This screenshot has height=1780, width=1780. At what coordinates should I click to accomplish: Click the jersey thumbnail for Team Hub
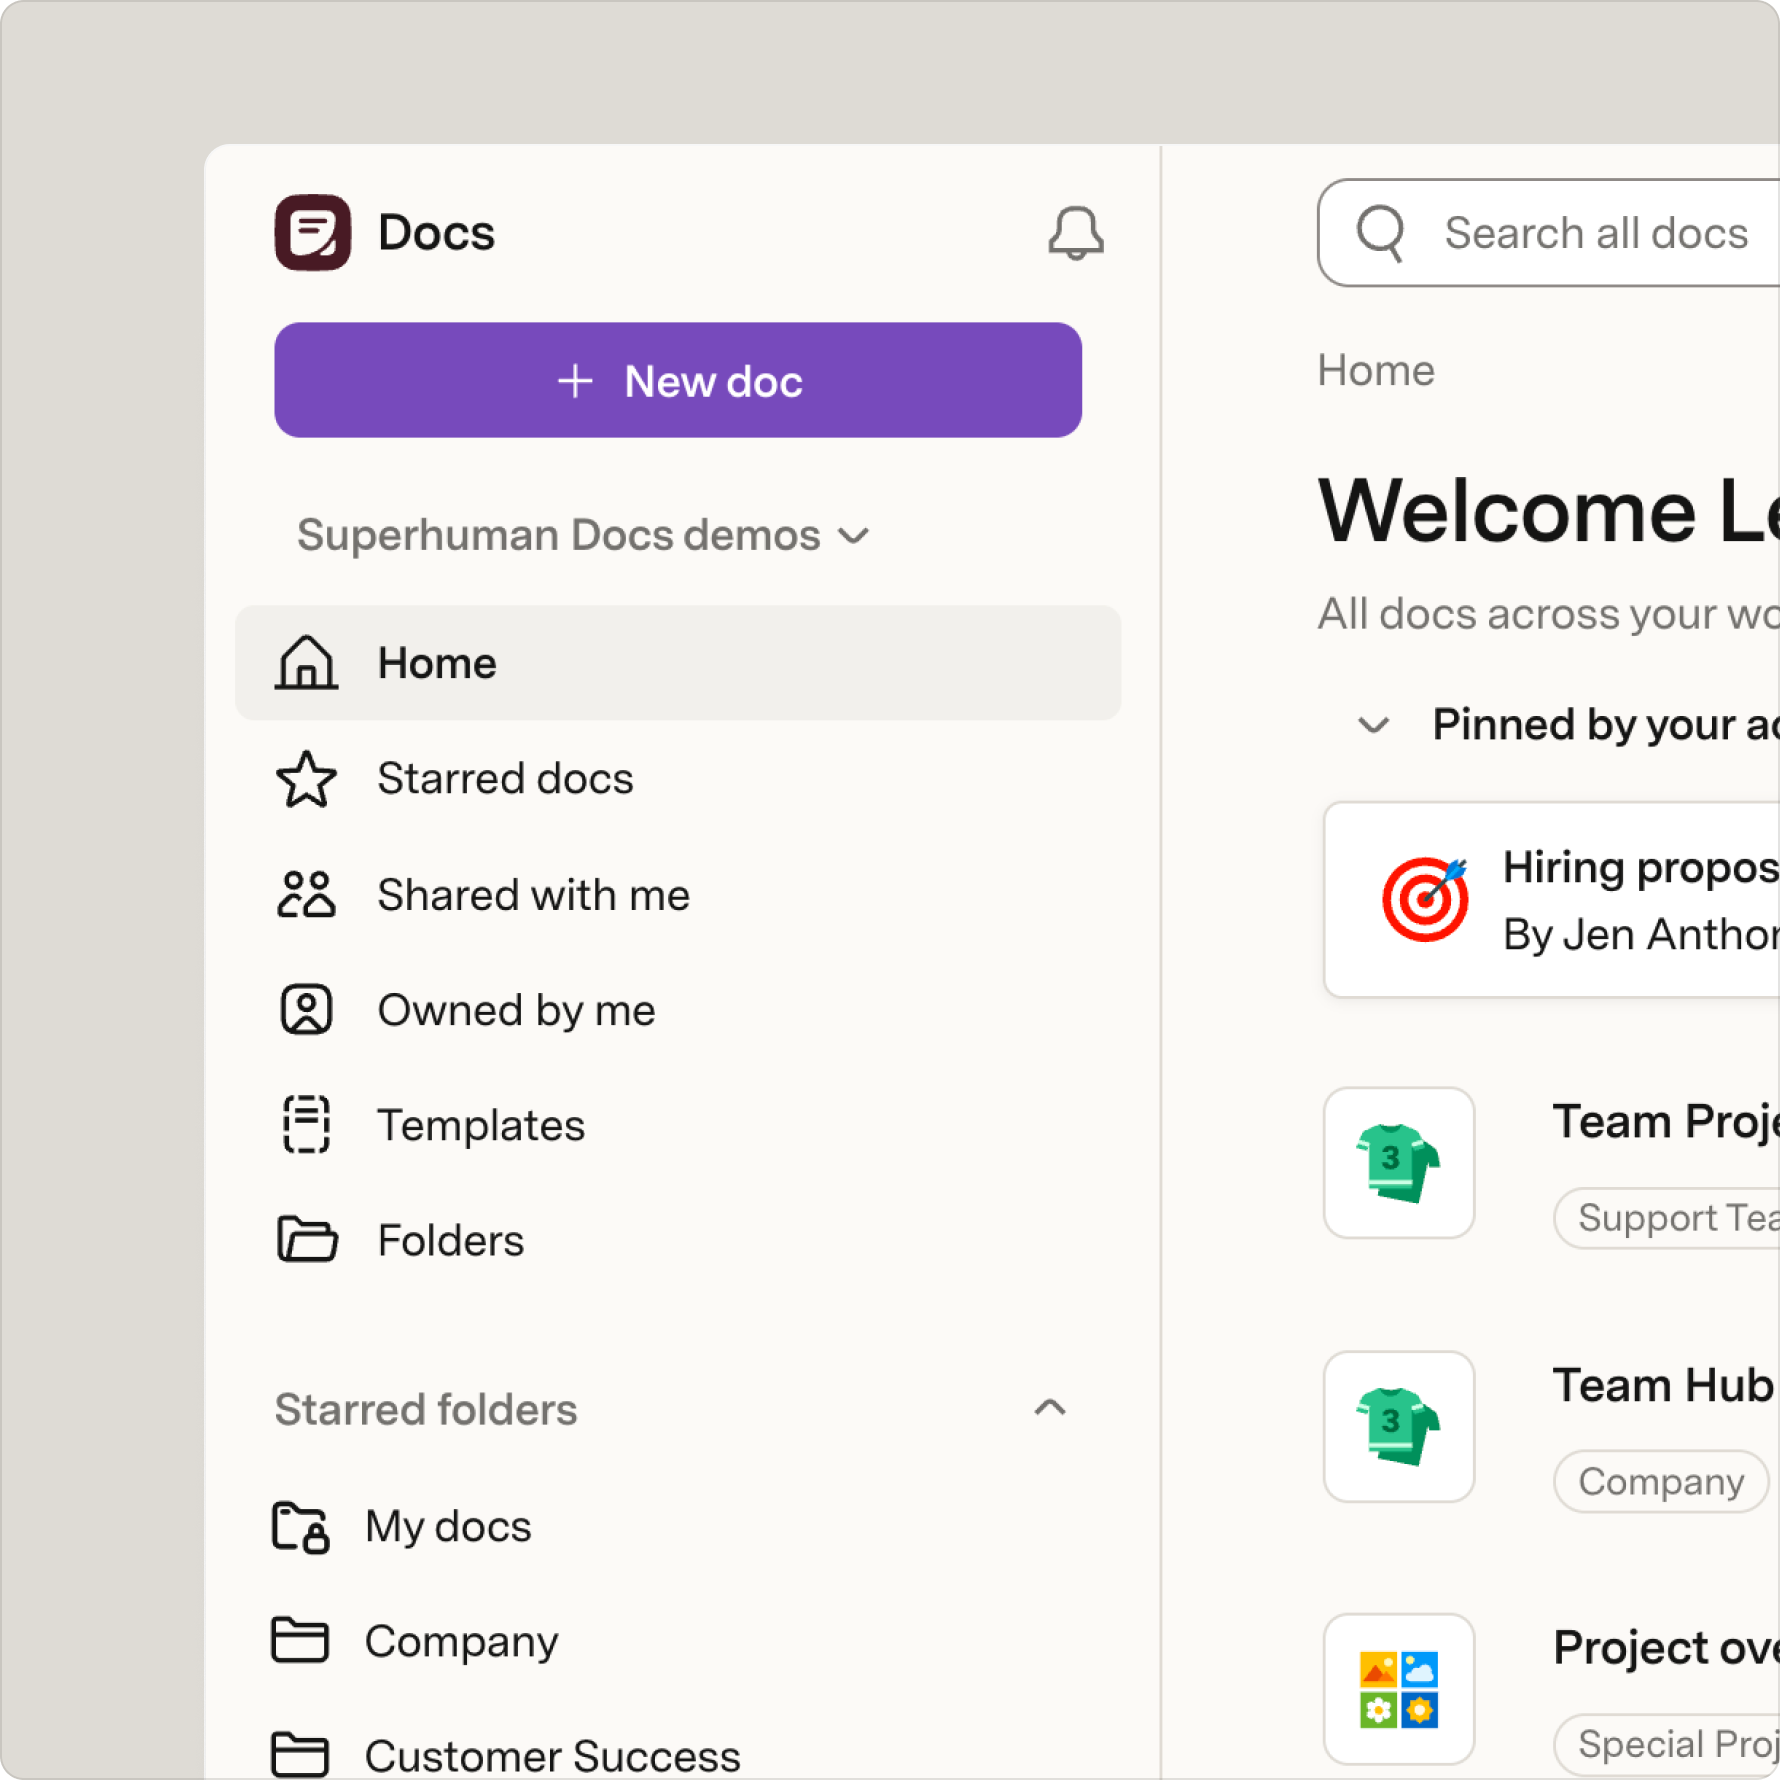pos(1399,1427)
